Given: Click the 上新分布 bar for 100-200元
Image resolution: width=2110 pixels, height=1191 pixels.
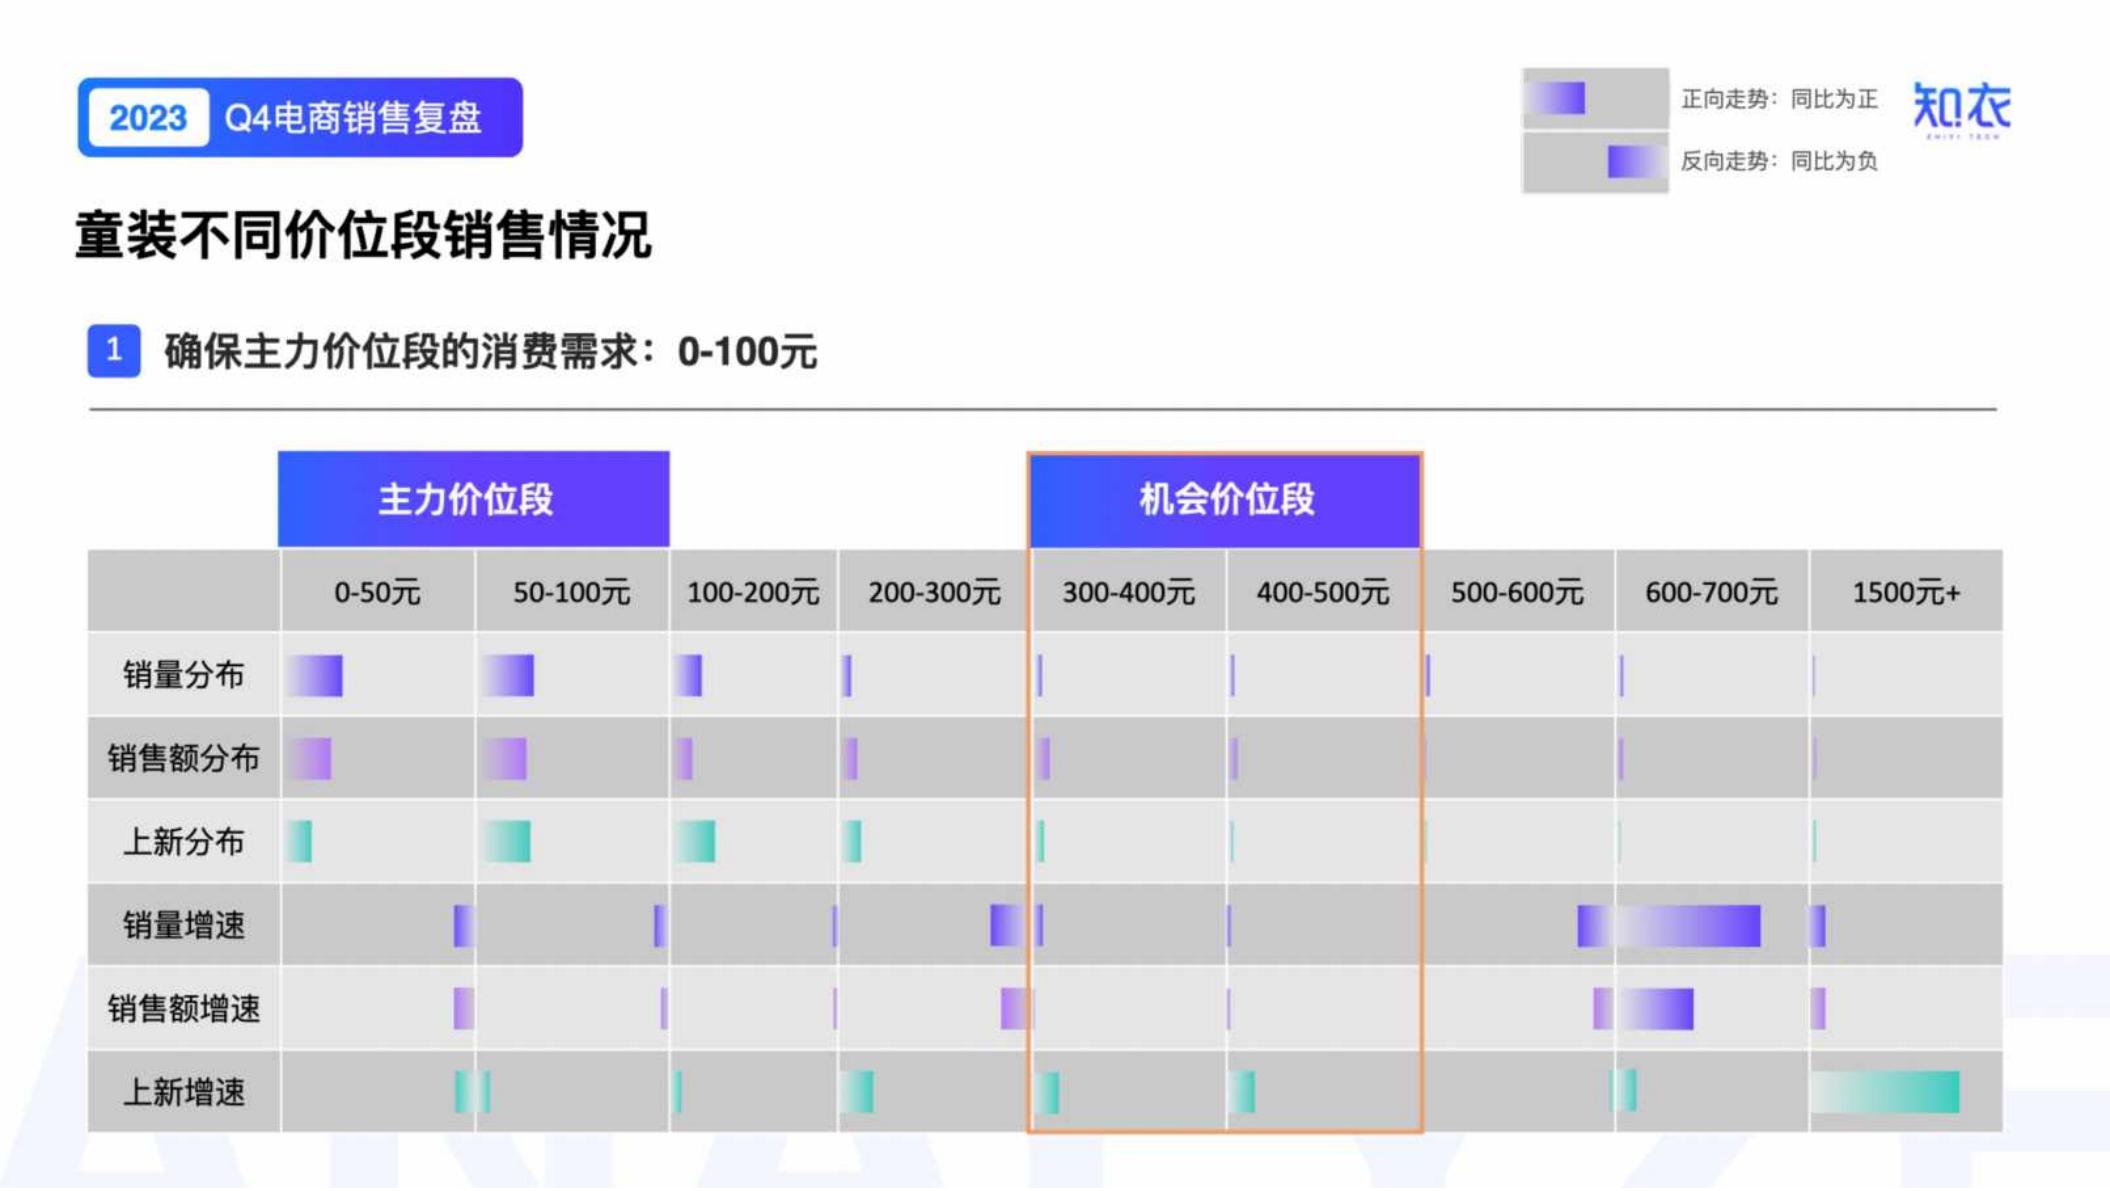Looking at the screenshot, I should (695, 842).
